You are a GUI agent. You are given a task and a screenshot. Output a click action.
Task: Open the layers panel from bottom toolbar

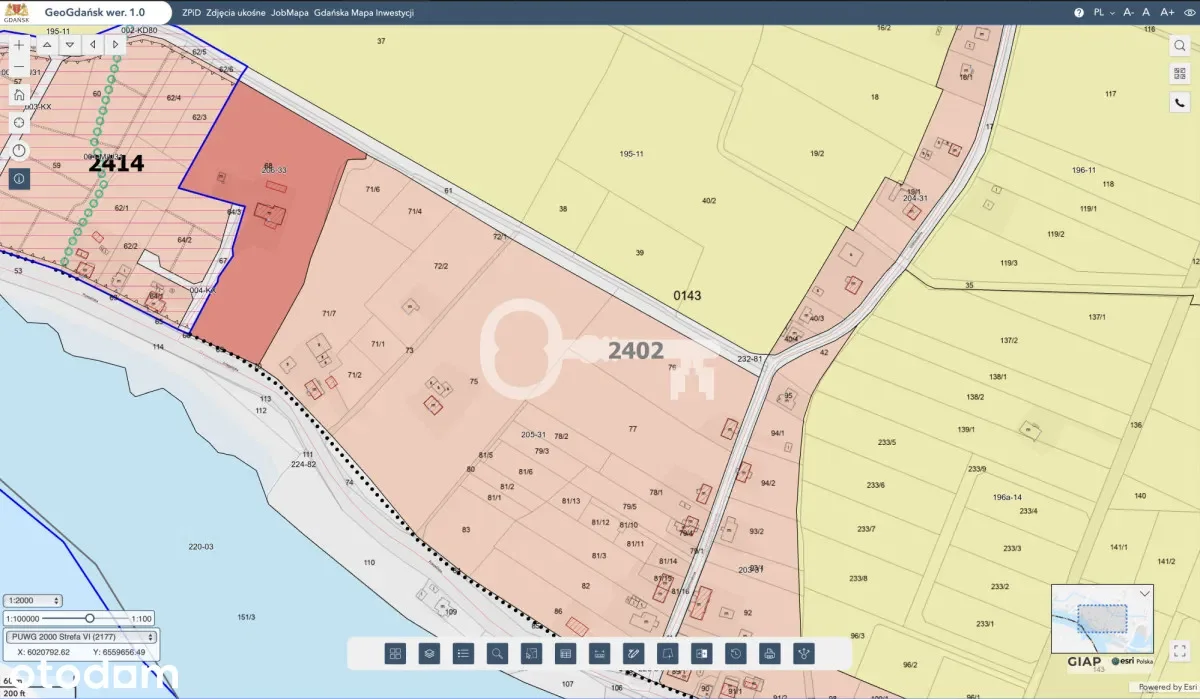tap(429, 653)
